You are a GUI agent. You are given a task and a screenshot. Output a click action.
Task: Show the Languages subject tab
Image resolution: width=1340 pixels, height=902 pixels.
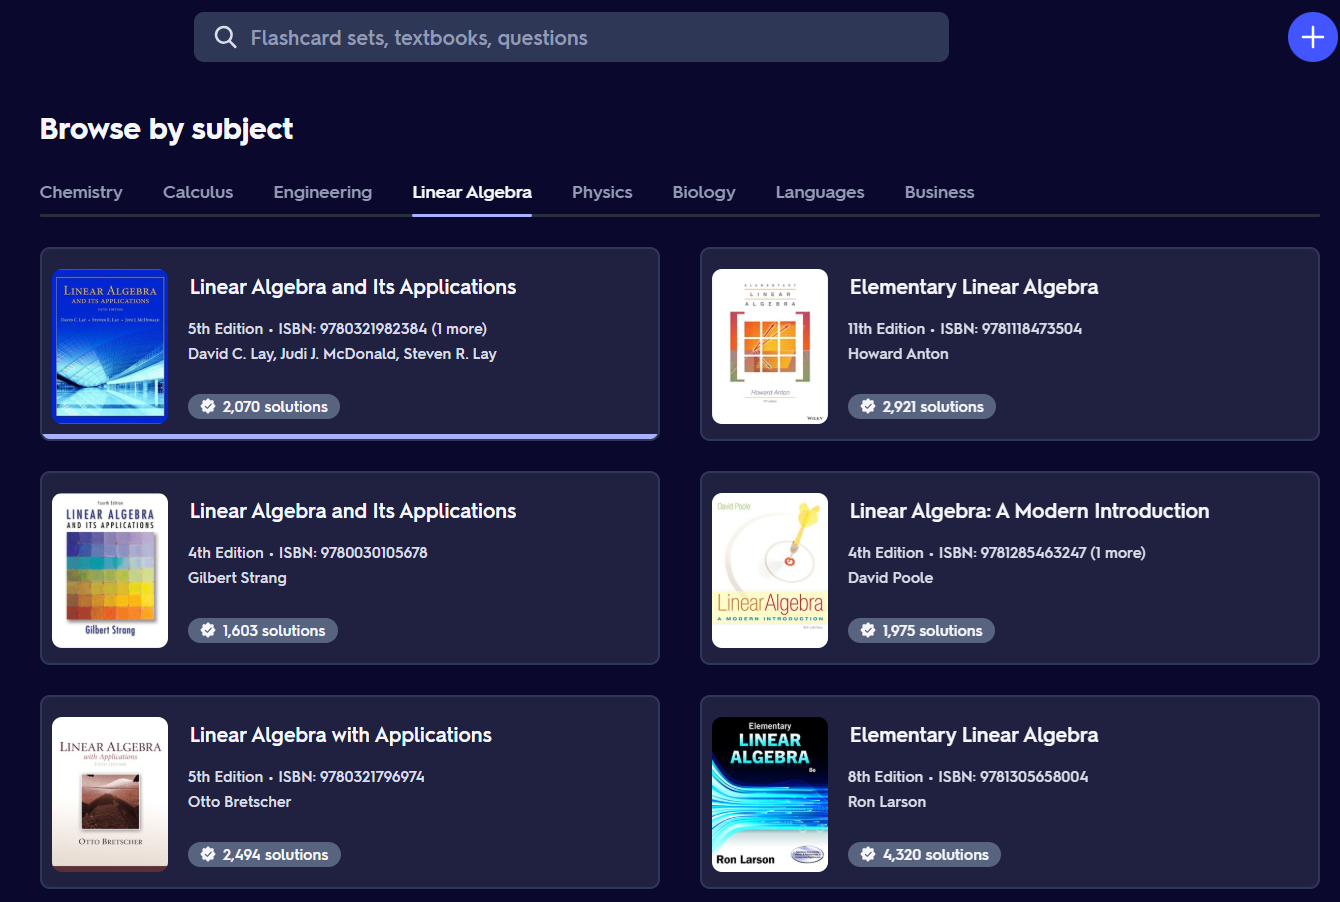tap(820, 192)
